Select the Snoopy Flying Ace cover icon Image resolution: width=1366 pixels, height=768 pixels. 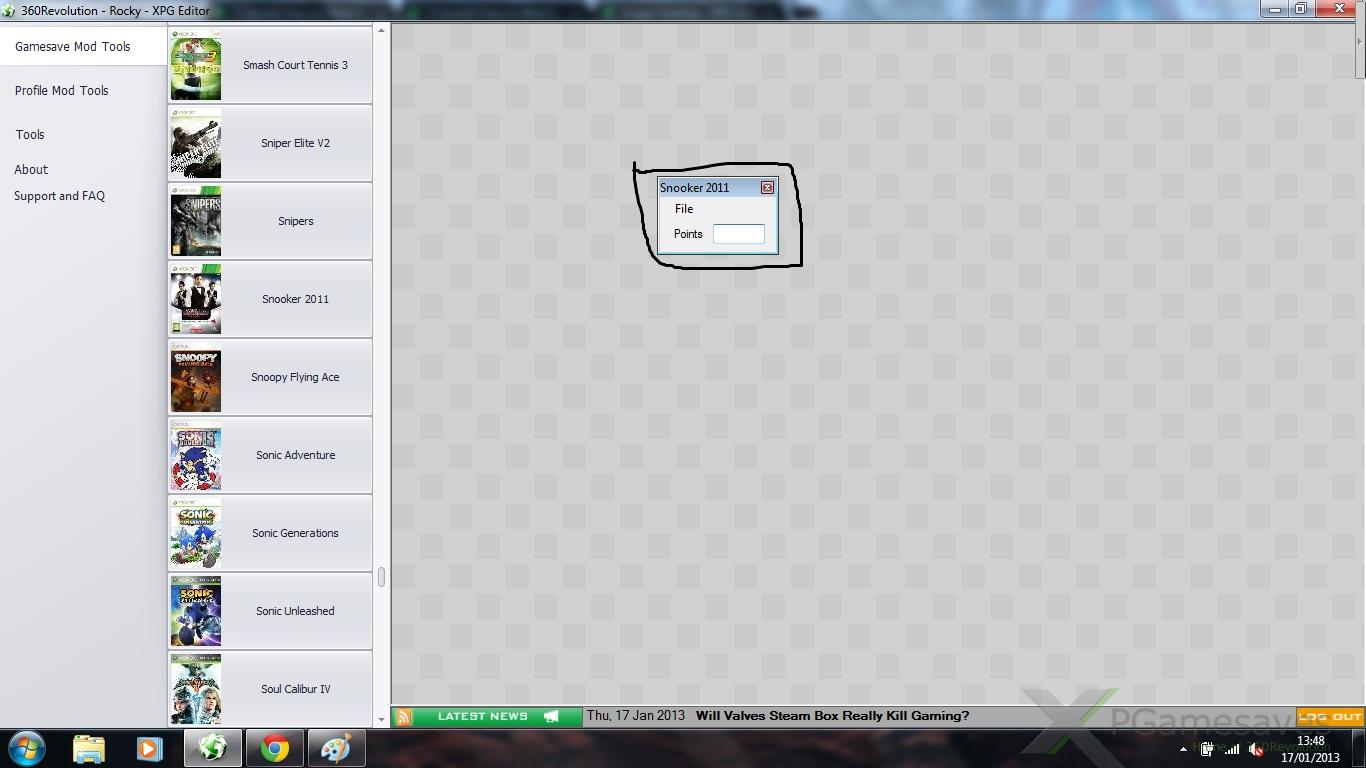point(196,377)
